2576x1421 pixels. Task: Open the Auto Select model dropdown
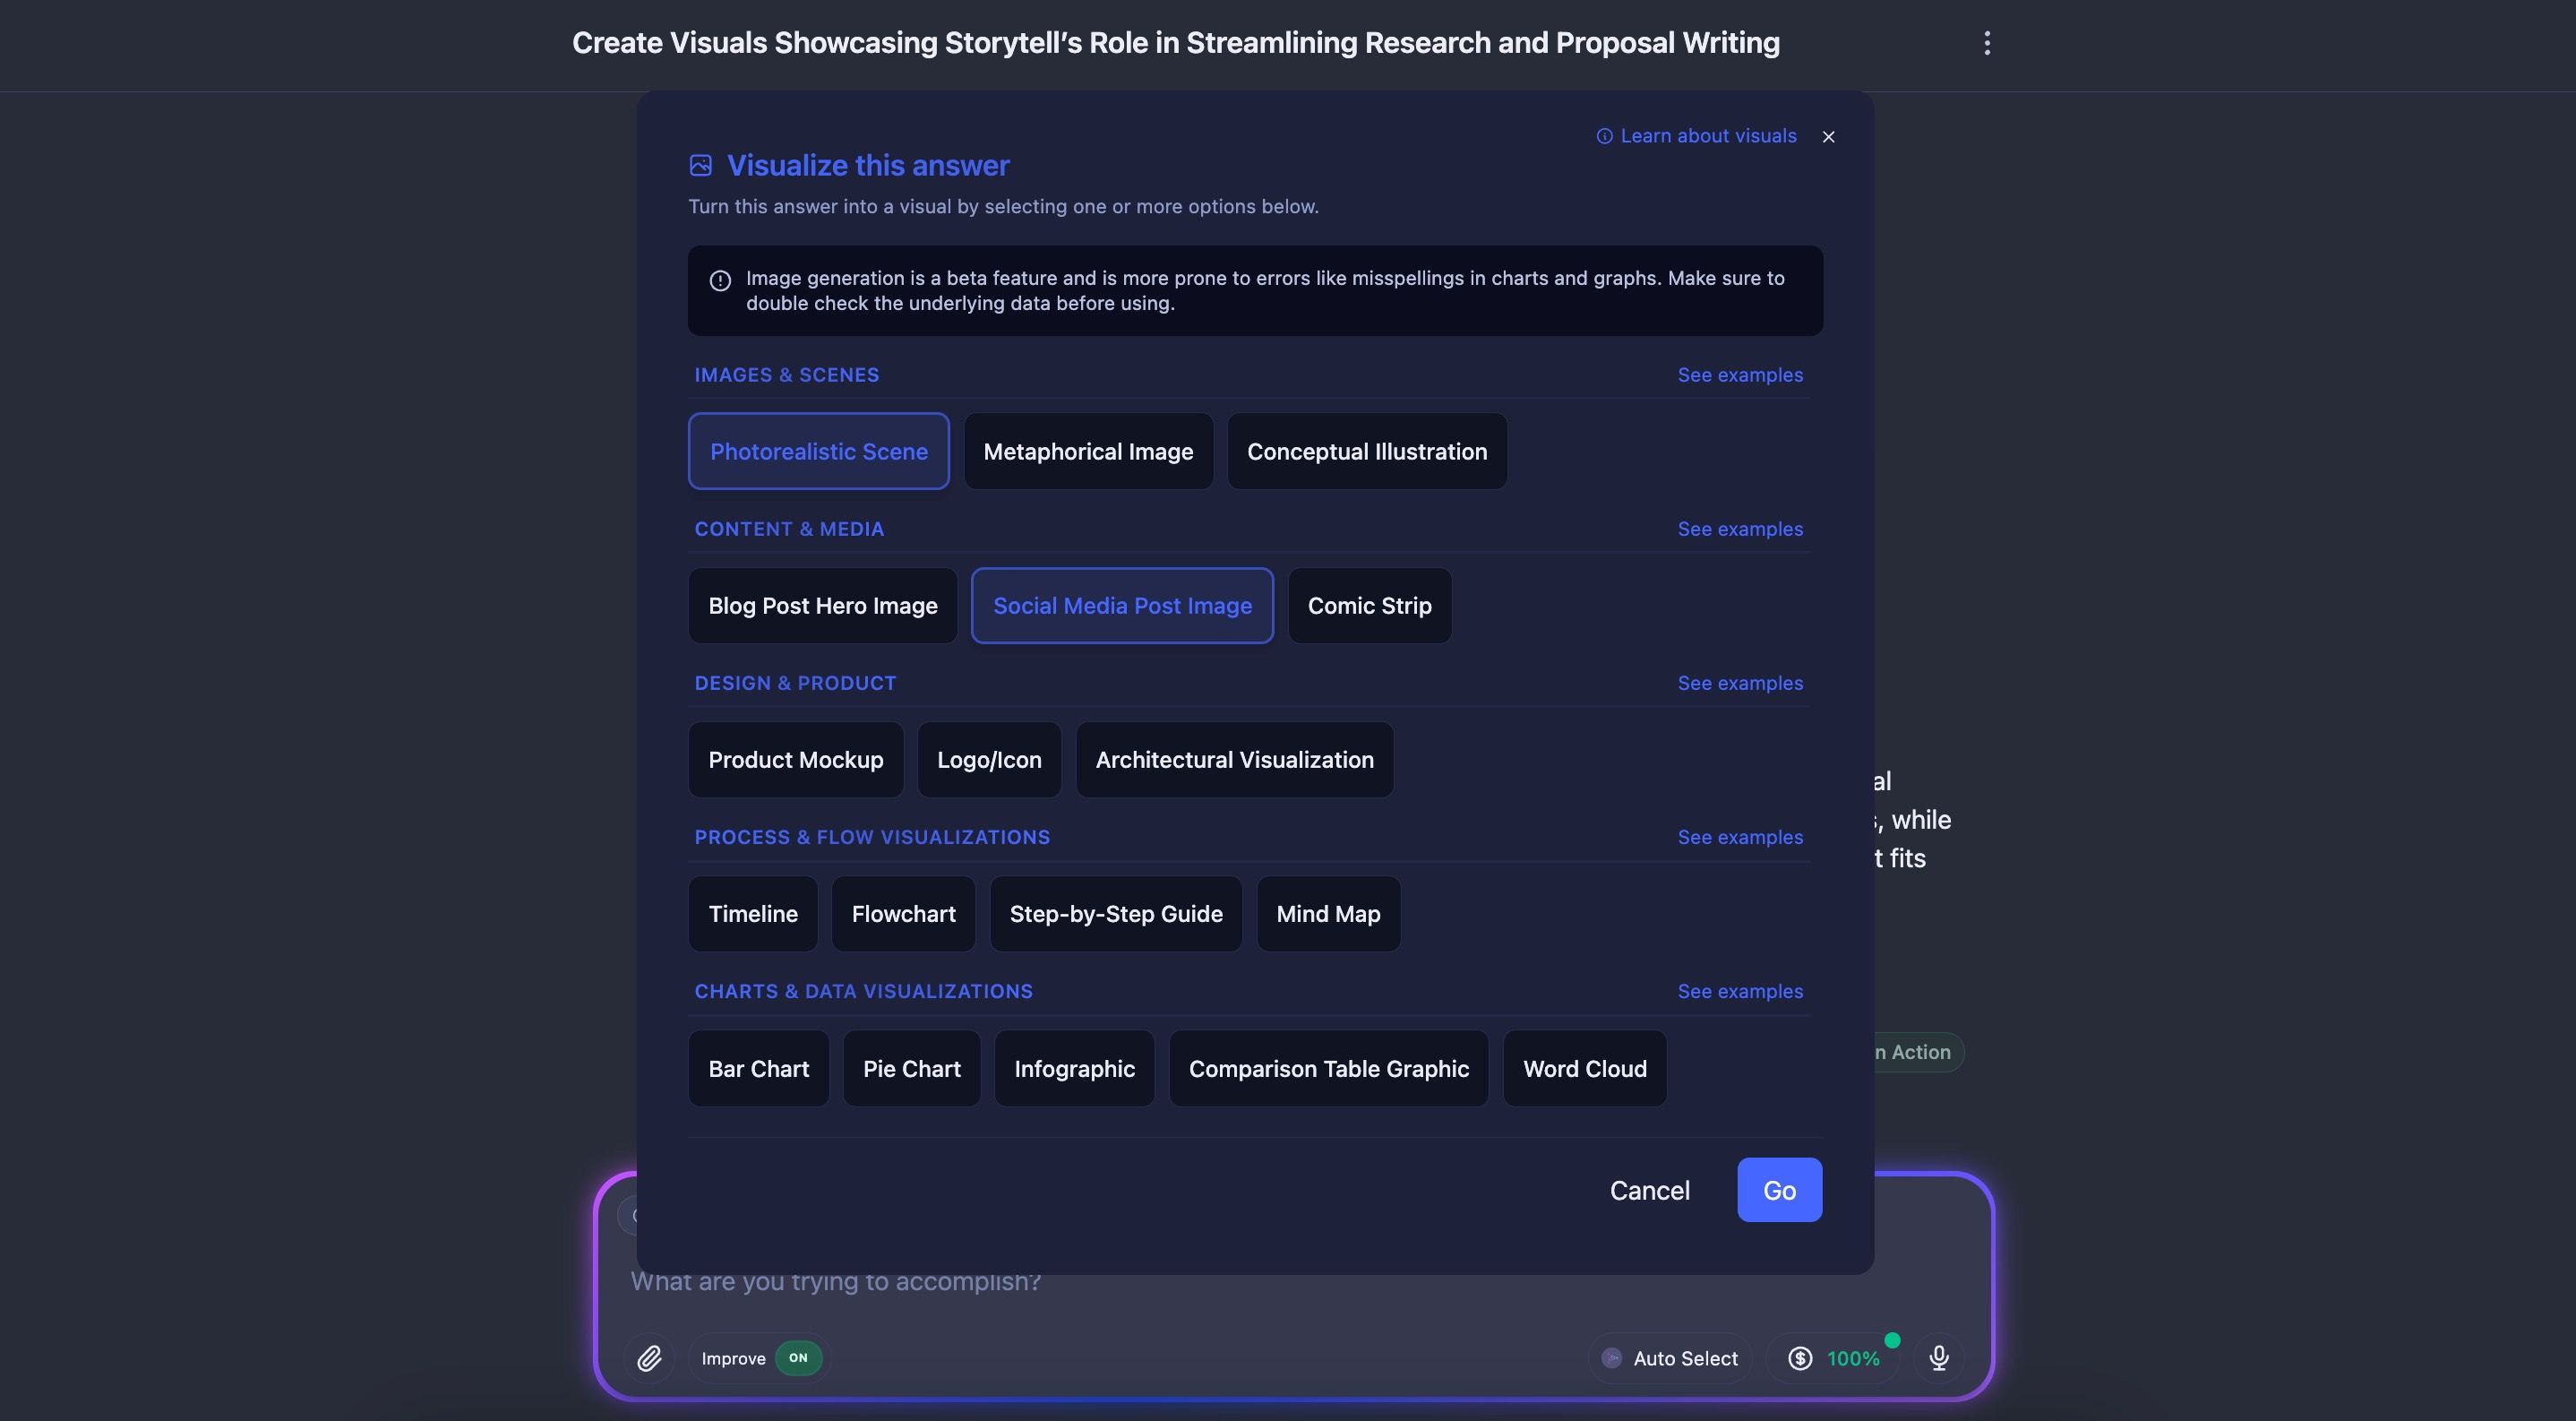coord(1671,1358)
